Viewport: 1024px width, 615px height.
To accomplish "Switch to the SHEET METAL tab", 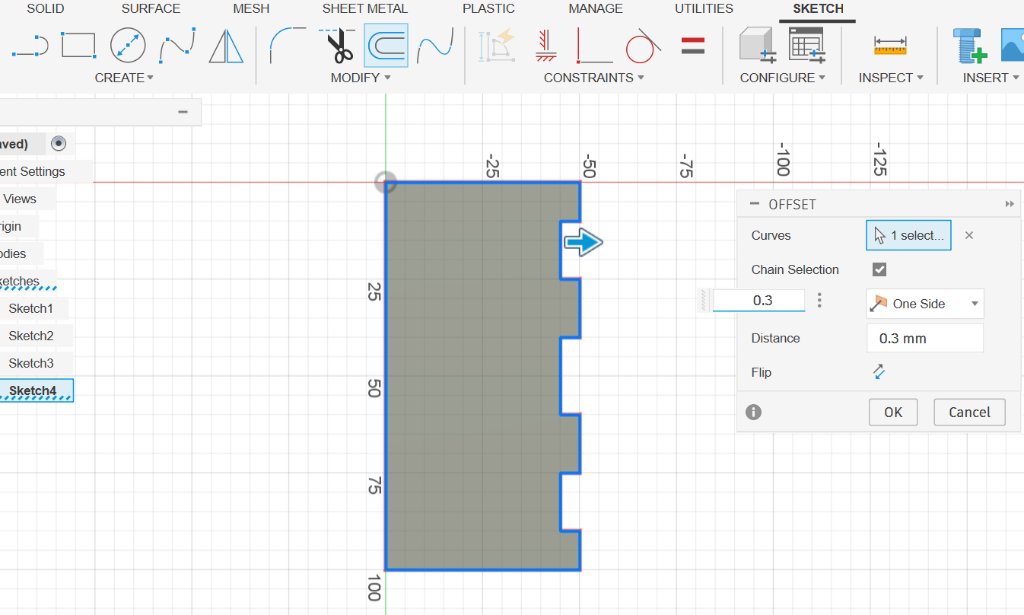I will 365,8.
